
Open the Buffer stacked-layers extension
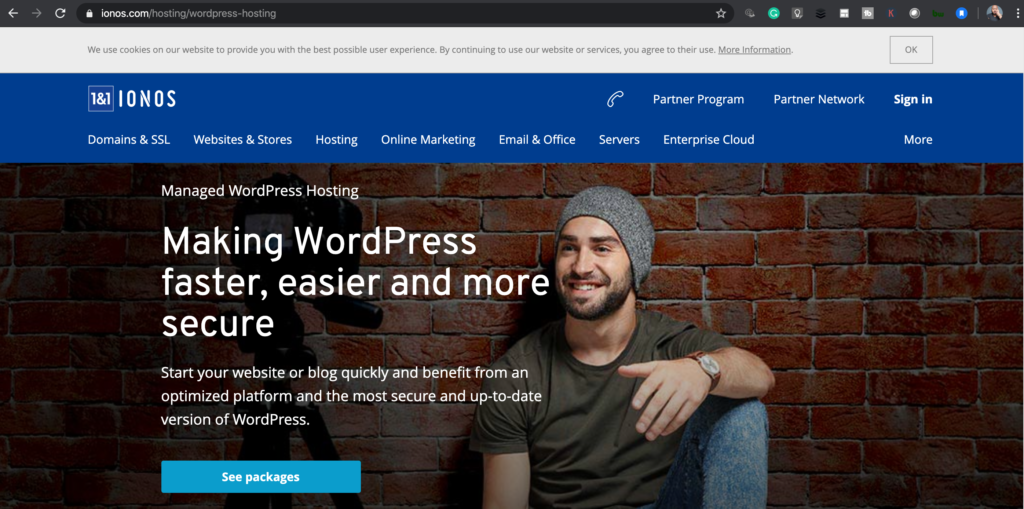(x=820, y=13)
